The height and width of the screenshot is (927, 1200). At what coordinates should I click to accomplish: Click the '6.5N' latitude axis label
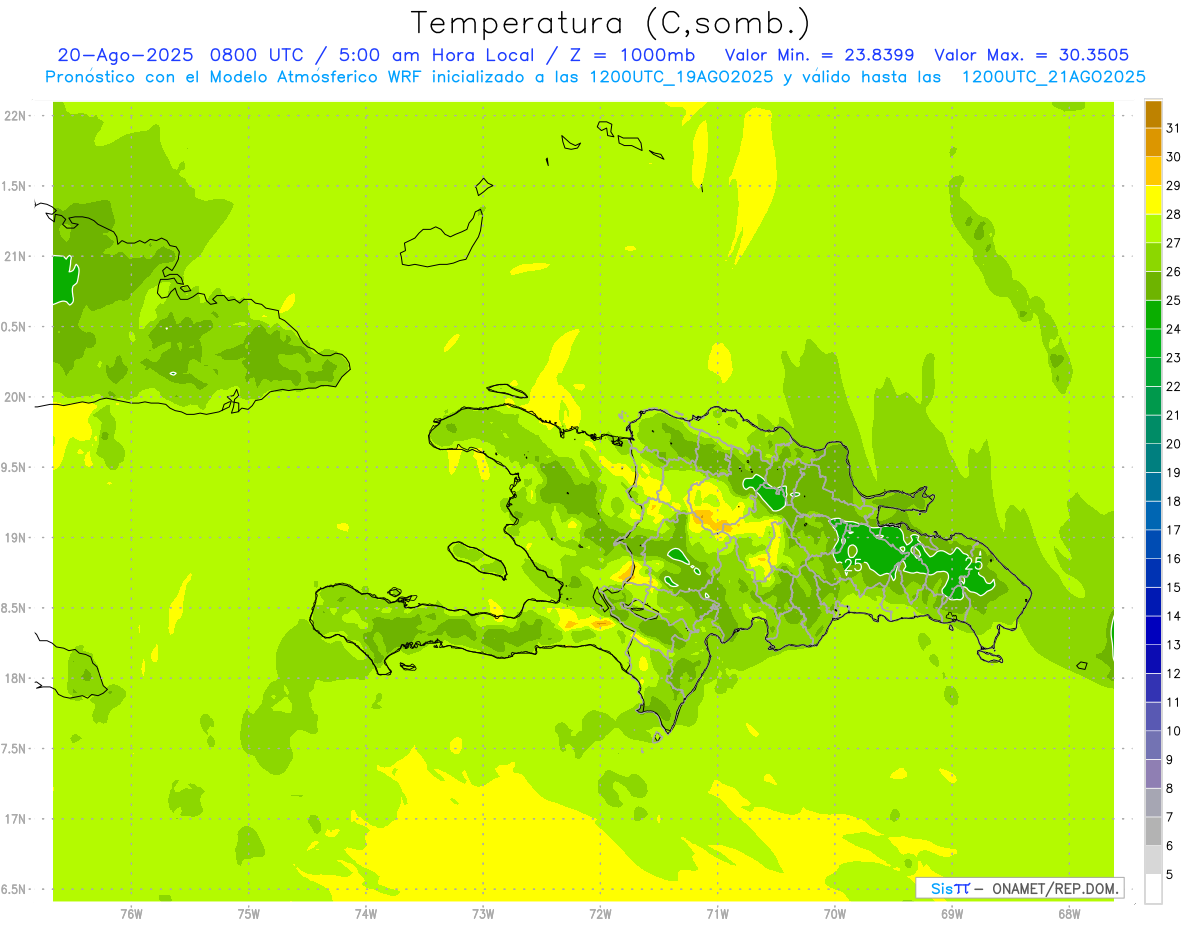coord(15,889)
